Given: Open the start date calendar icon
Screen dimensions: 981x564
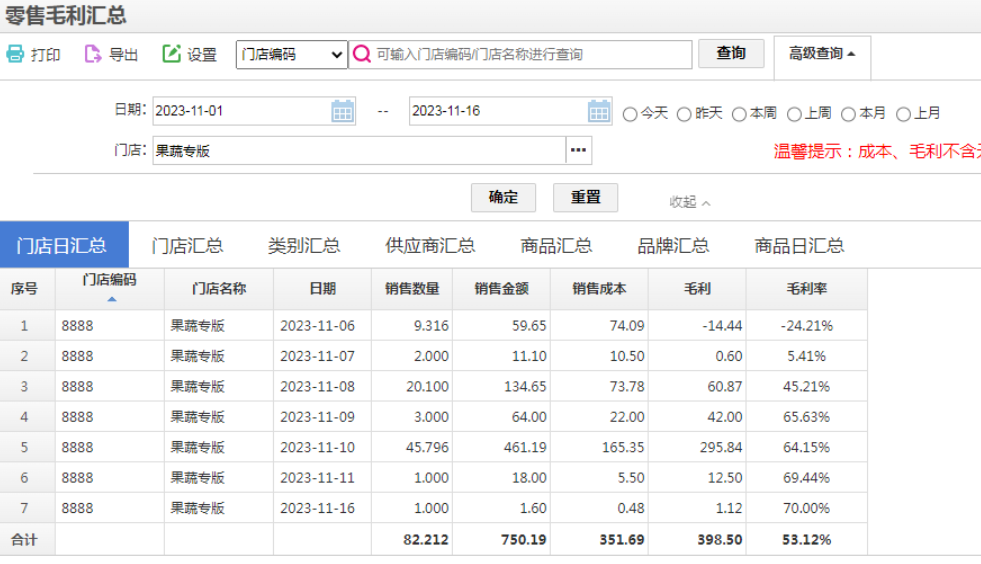Looking at the screenshot, I should pos(342,111).
